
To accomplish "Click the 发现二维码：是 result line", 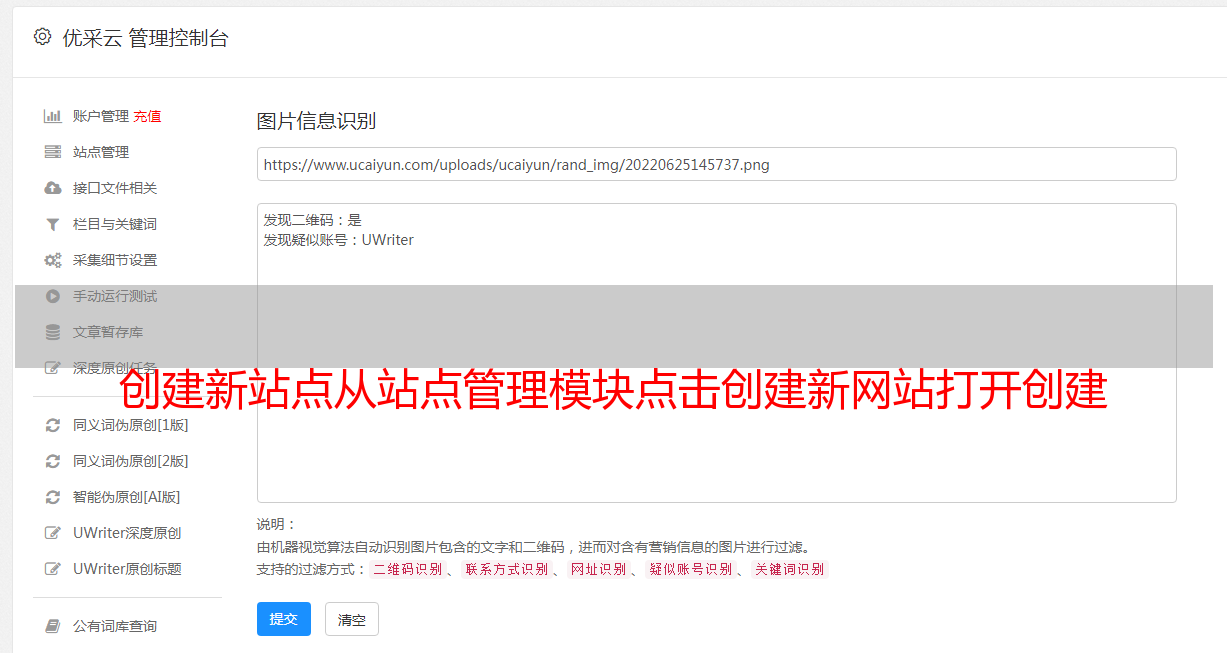I will 312,220.
